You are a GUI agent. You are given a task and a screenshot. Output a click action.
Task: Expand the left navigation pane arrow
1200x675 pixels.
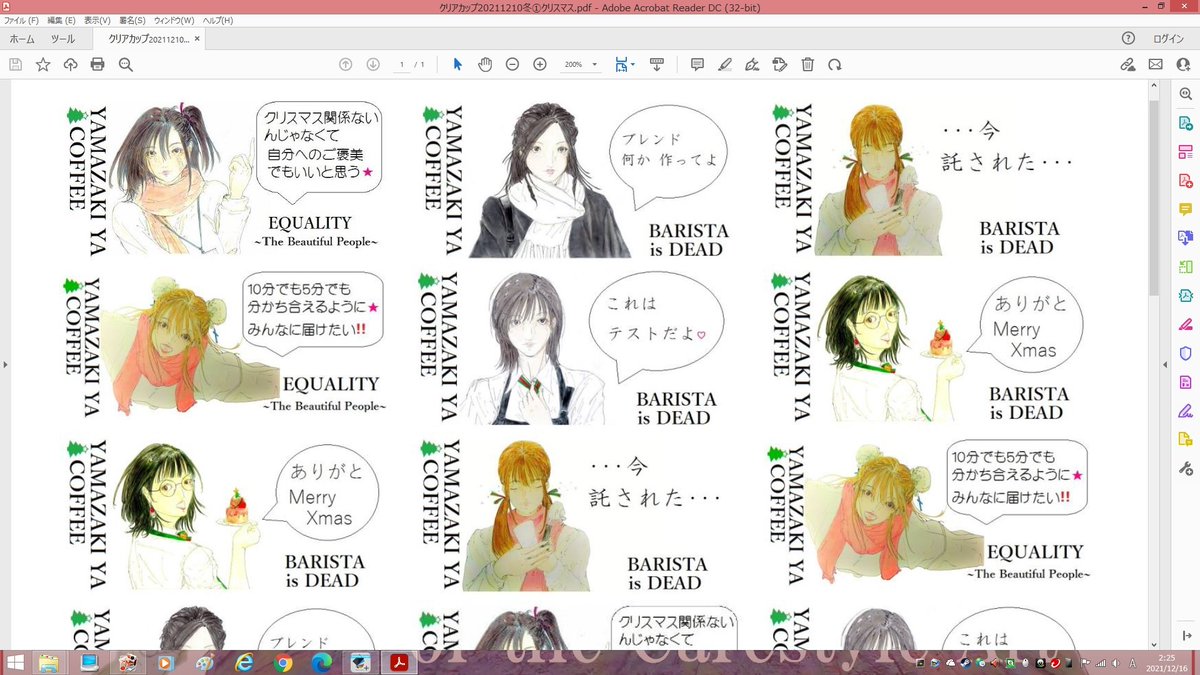pyautogui.click(x=5, y=364)
